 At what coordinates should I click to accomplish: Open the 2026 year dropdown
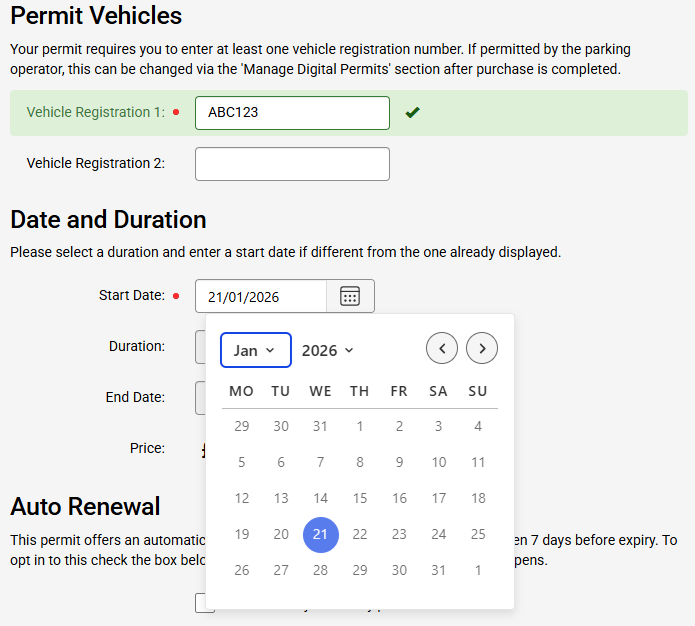point(328,350)
